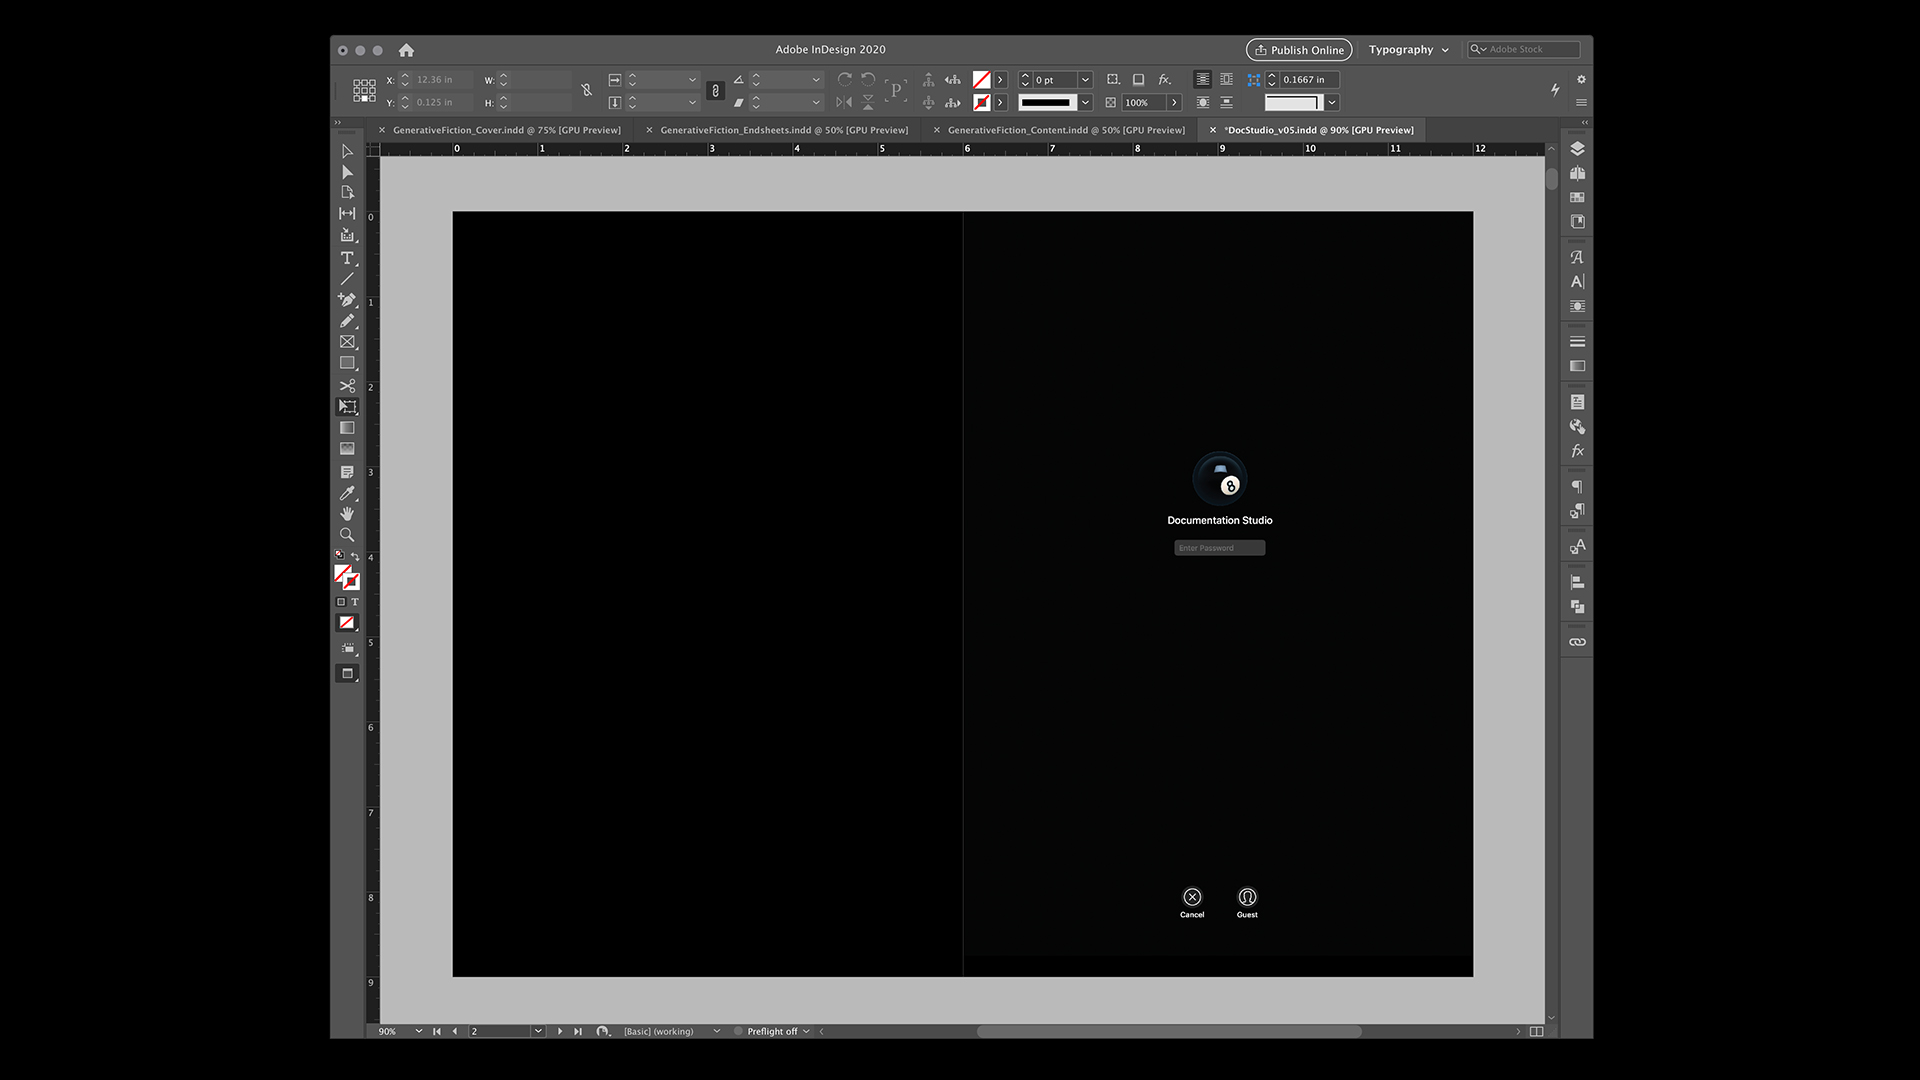Viewport: 1920px width, 1080px height.
Task: Choose the Scissors tool
Action: tap(347, 386)
